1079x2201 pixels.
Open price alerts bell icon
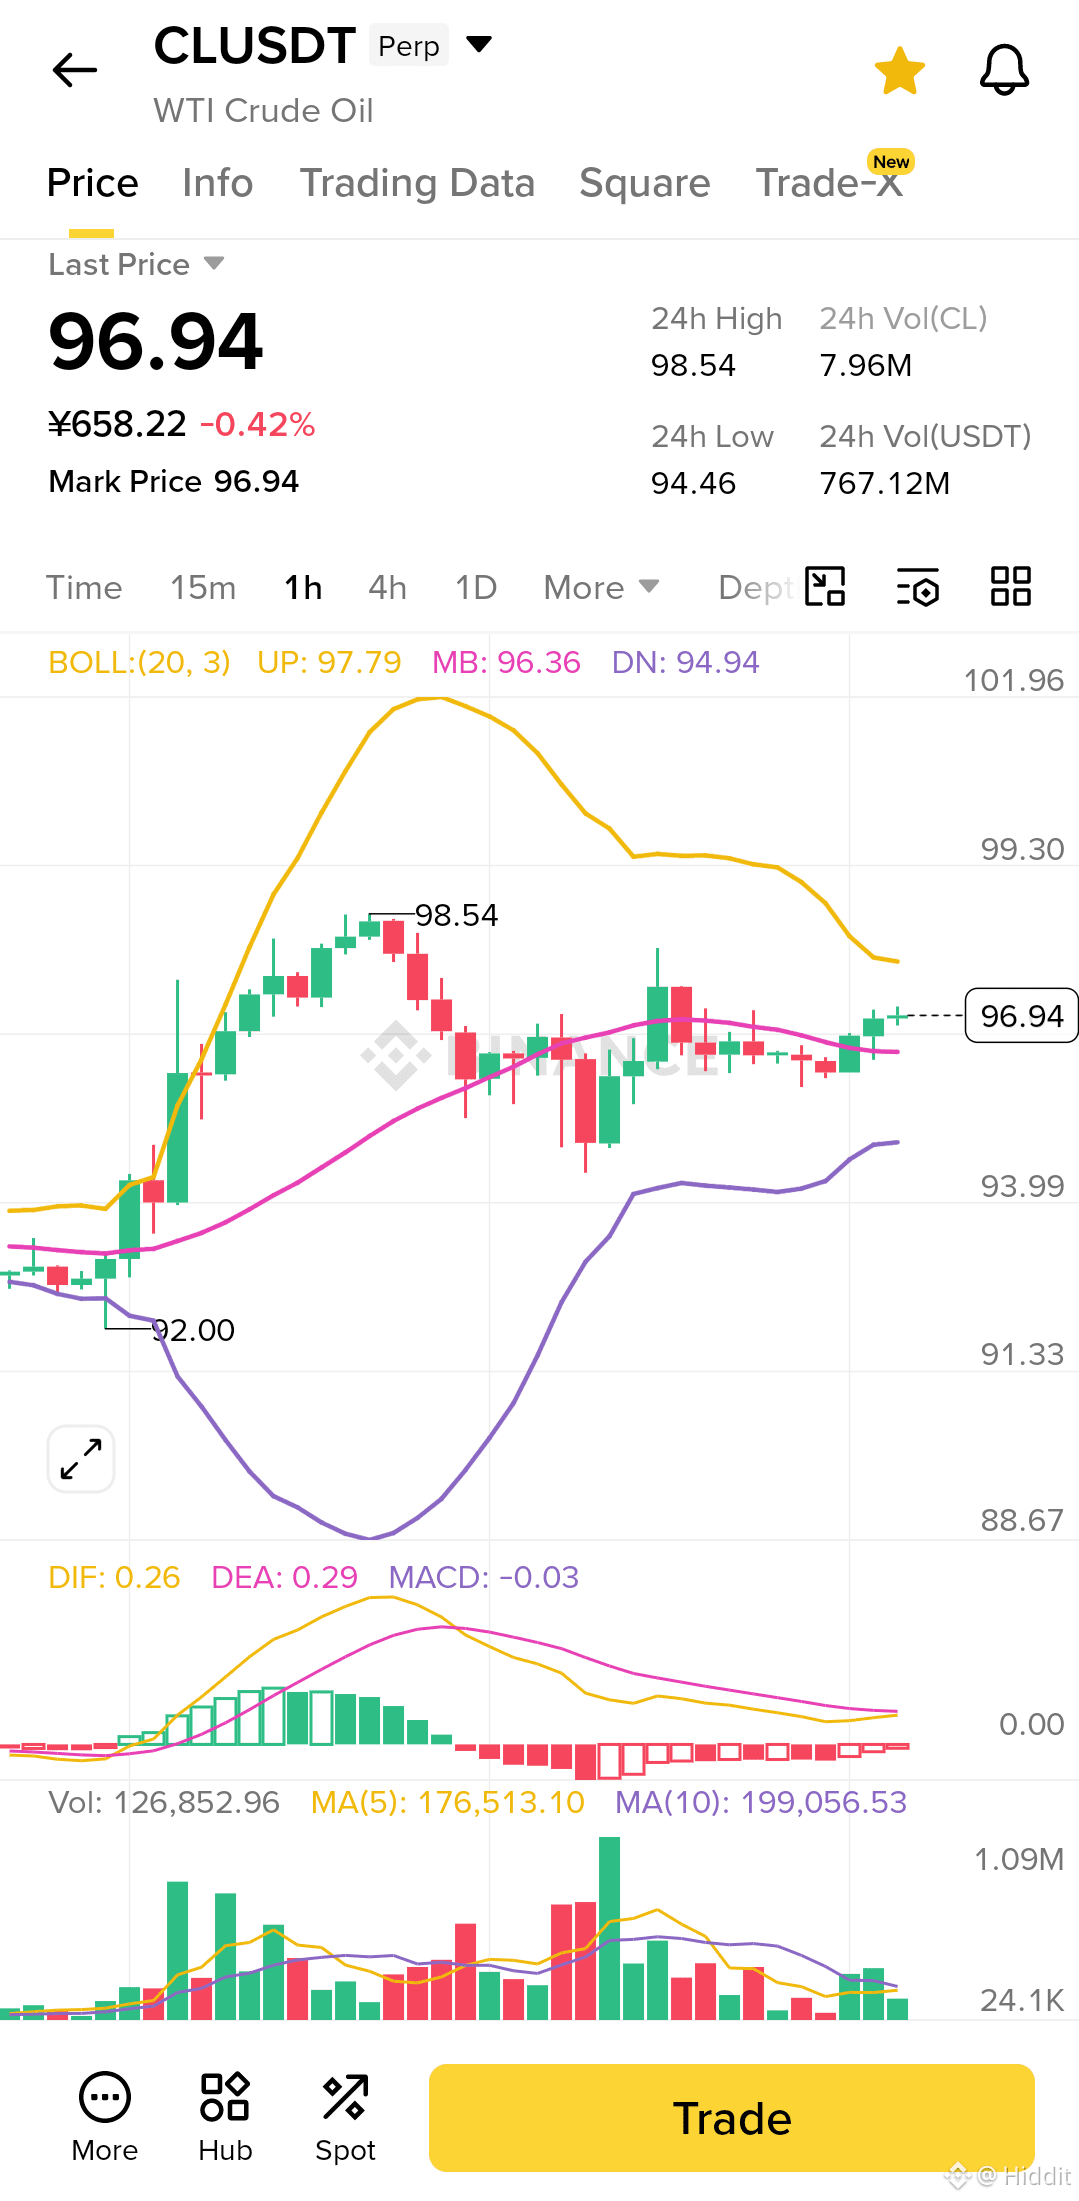coord(1004,70)
